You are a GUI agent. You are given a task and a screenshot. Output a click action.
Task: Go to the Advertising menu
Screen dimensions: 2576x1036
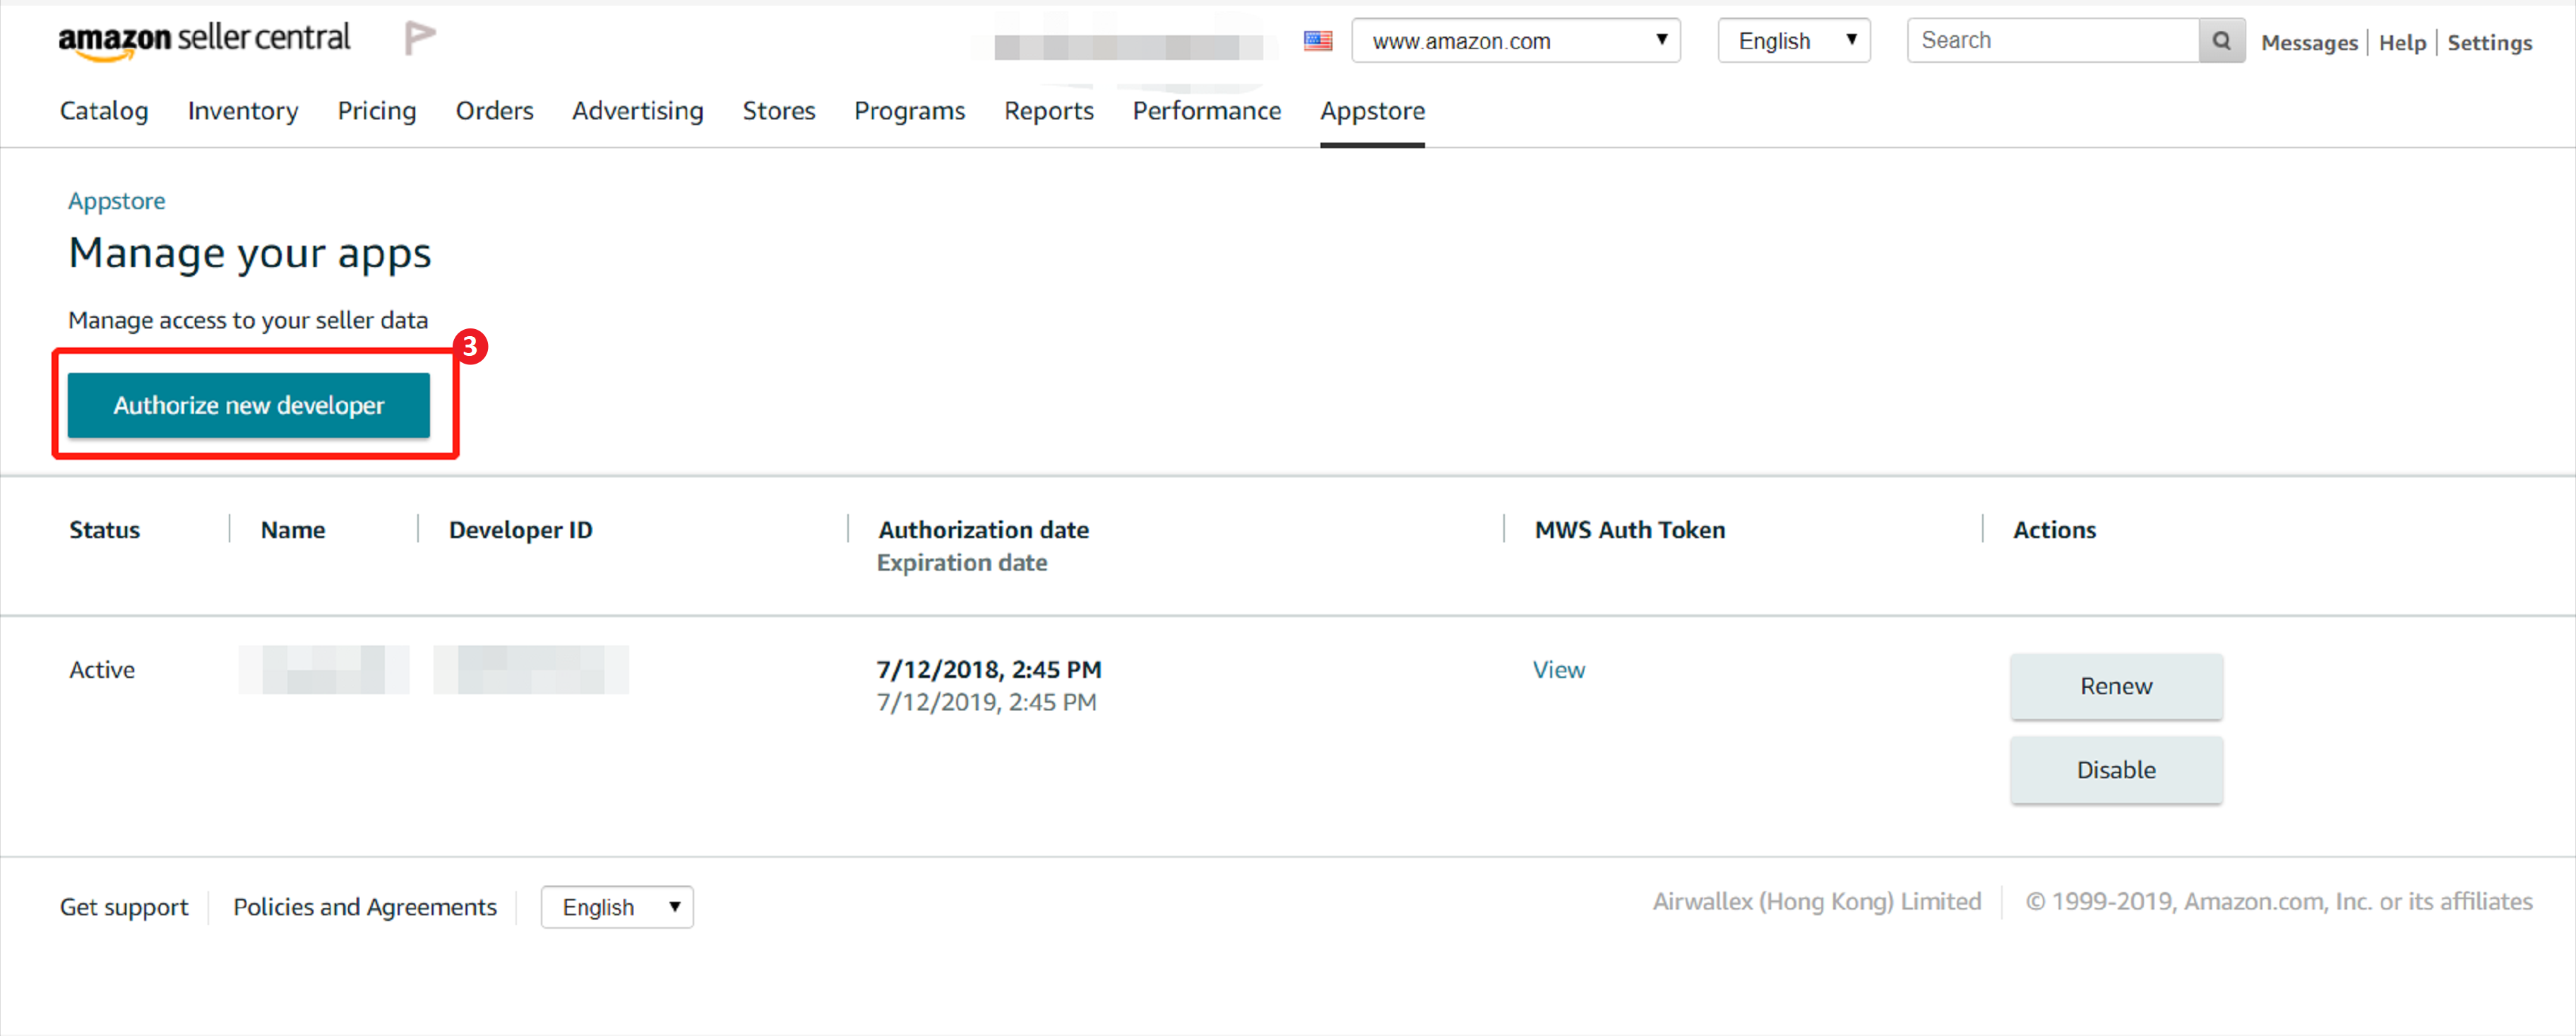coord(637,111)
